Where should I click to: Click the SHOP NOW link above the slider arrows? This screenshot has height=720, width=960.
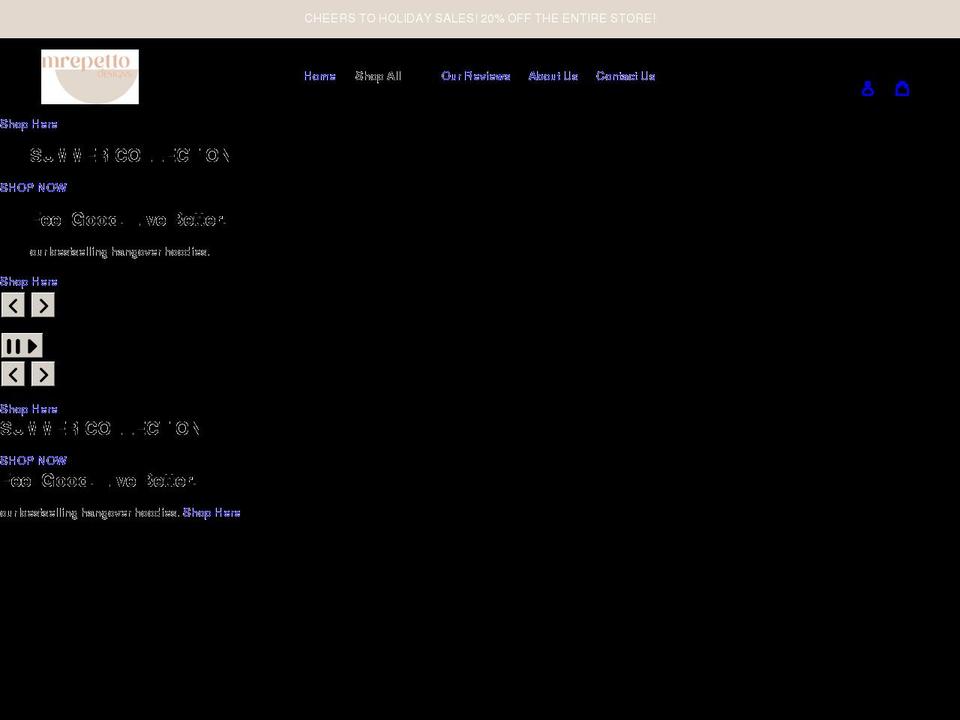tap(34, 188)
